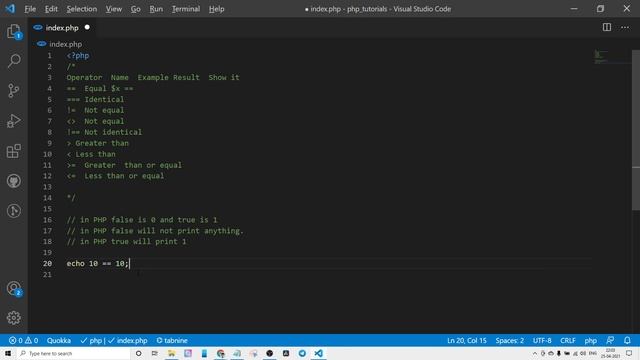
Task: Open the Selection menu
Action: [82, 9]
